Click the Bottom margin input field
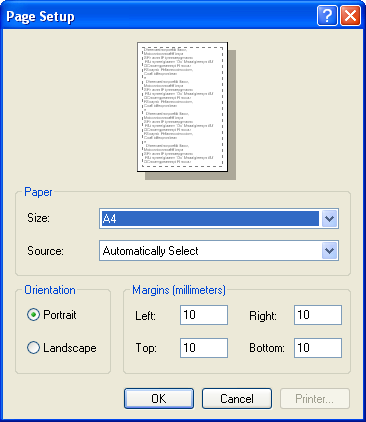The image size is (366, 422). click(318, 348)
